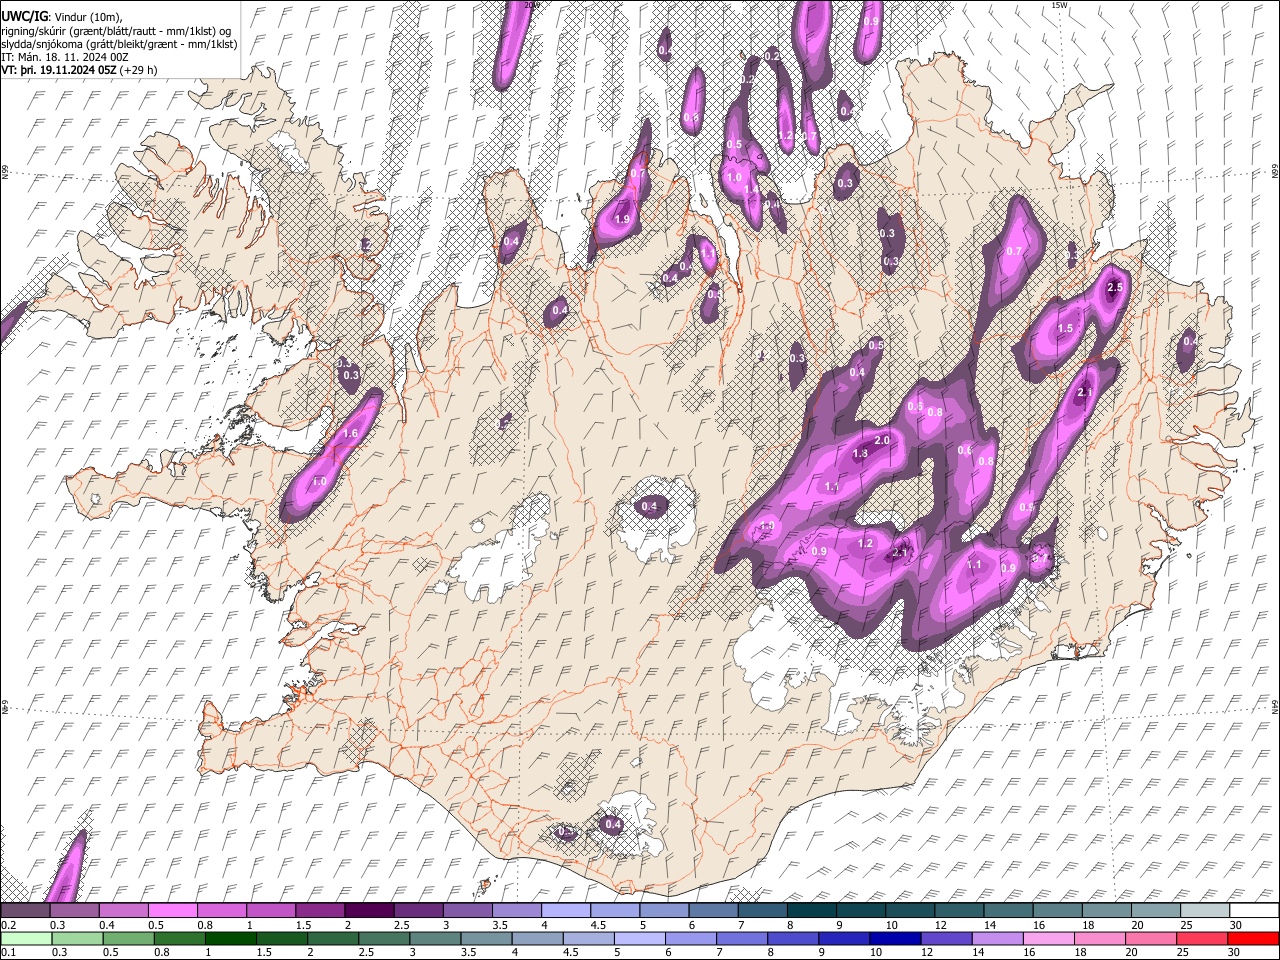The width and height of the screenshot is (1280, 960).
Task: Click the "0.2" label in the upper legend row
Action: click(x=7, y=925)
